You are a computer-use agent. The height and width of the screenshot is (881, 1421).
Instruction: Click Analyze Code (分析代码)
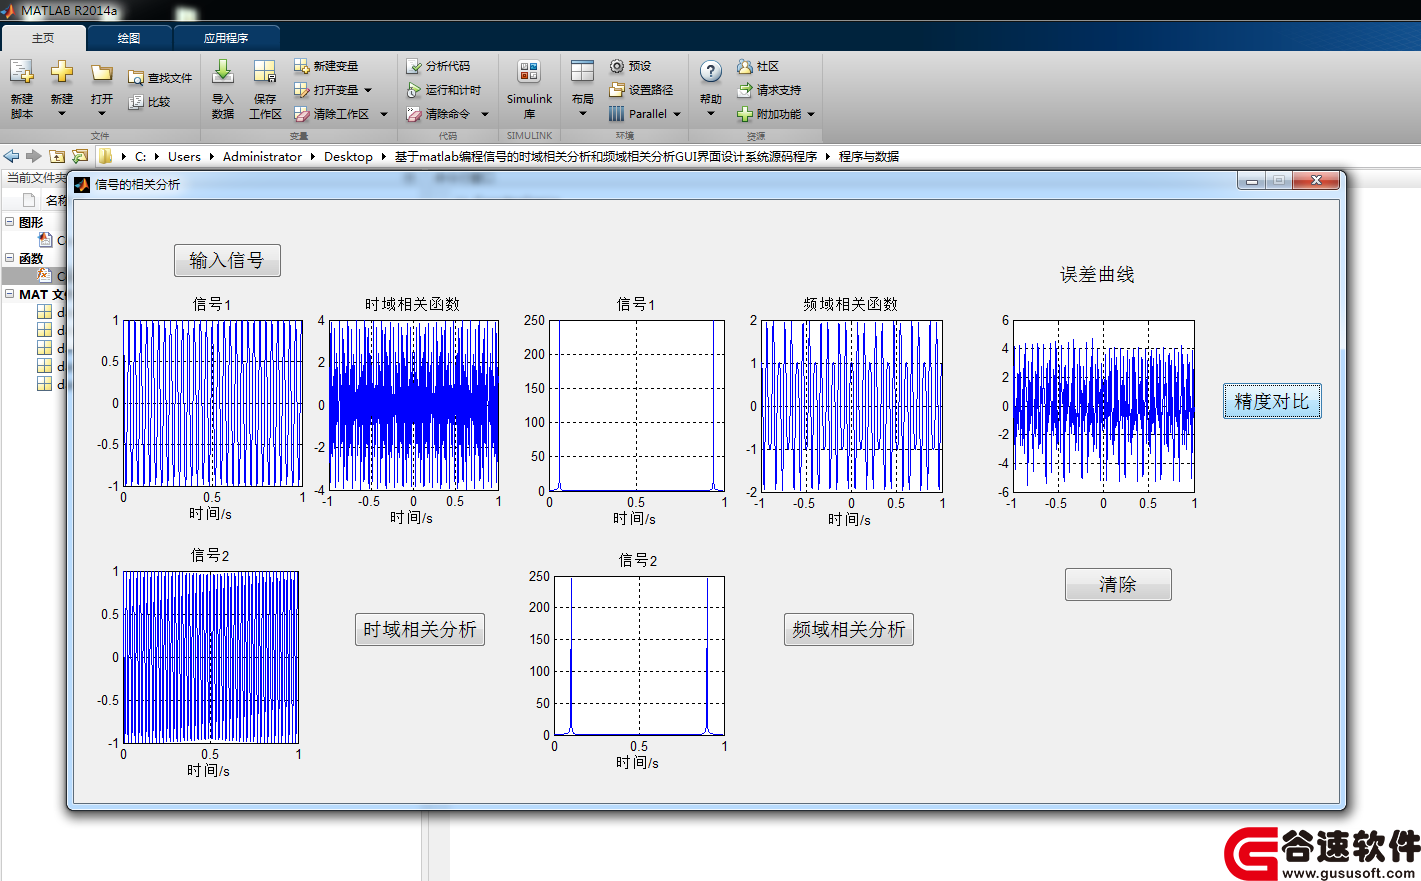pyautogui.click(x=438, y=66)
